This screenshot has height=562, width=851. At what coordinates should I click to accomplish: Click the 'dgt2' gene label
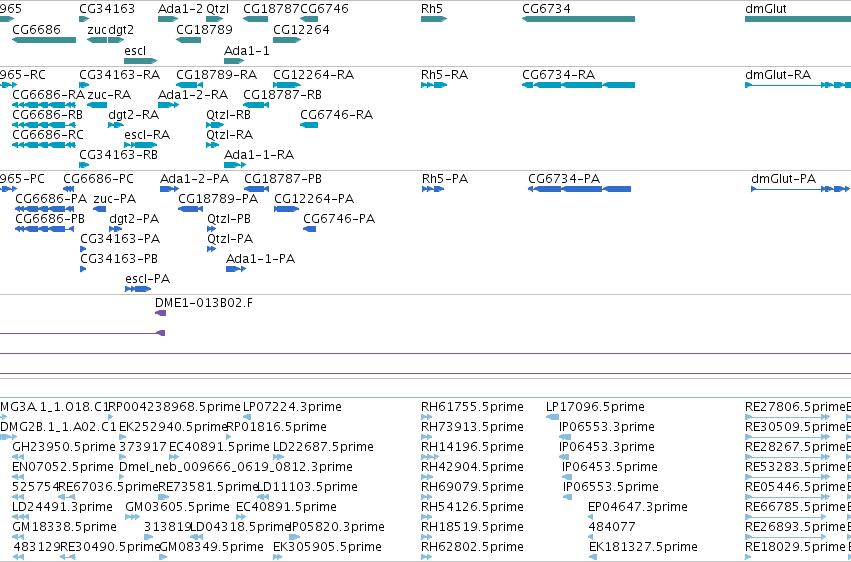tap(121, 29)
